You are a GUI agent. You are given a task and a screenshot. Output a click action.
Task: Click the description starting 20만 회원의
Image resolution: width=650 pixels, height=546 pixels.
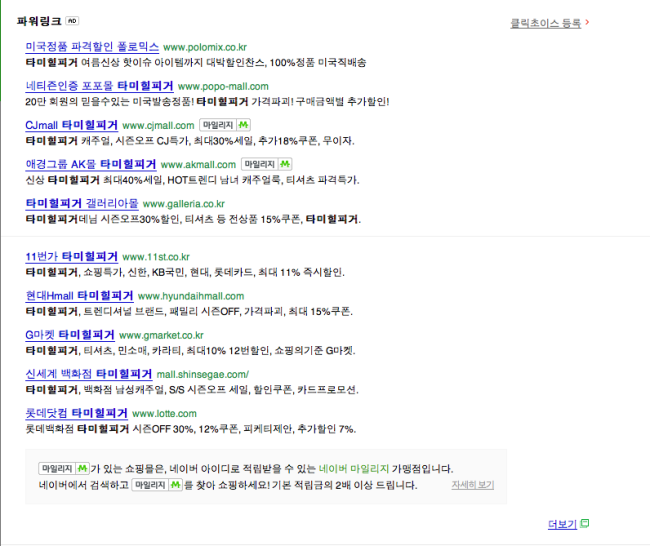coord(207,102)
